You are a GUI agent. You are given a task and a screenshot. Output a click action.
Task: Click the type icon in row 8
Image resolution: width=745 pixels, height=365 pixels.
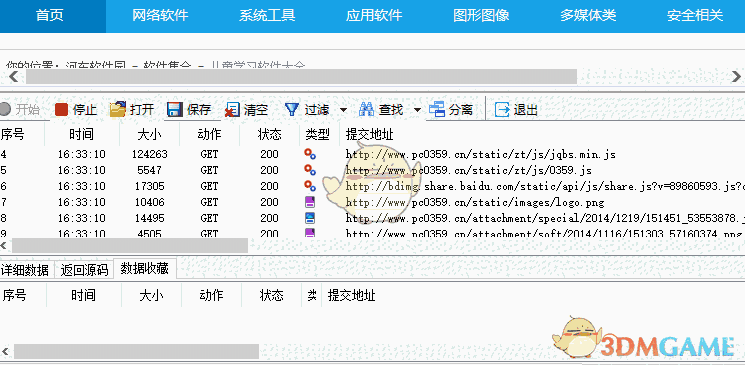(310, 218)
